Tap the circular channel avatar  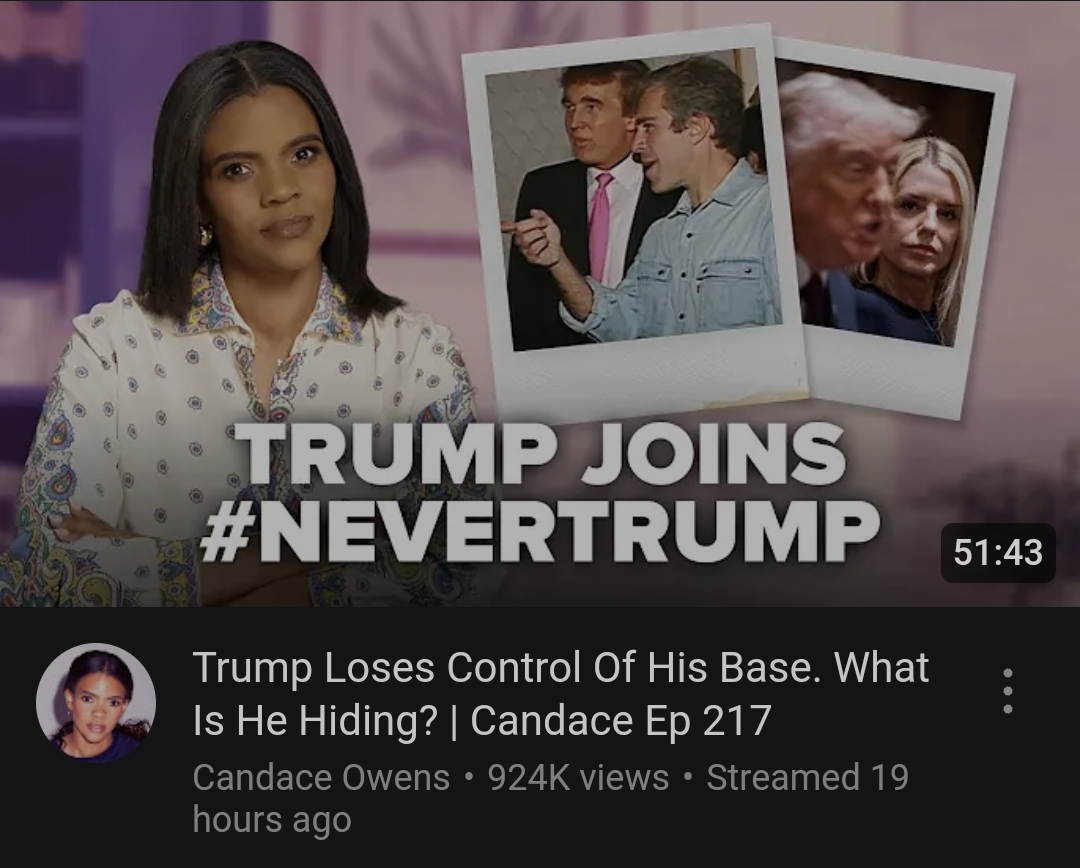tap(96, 703)
